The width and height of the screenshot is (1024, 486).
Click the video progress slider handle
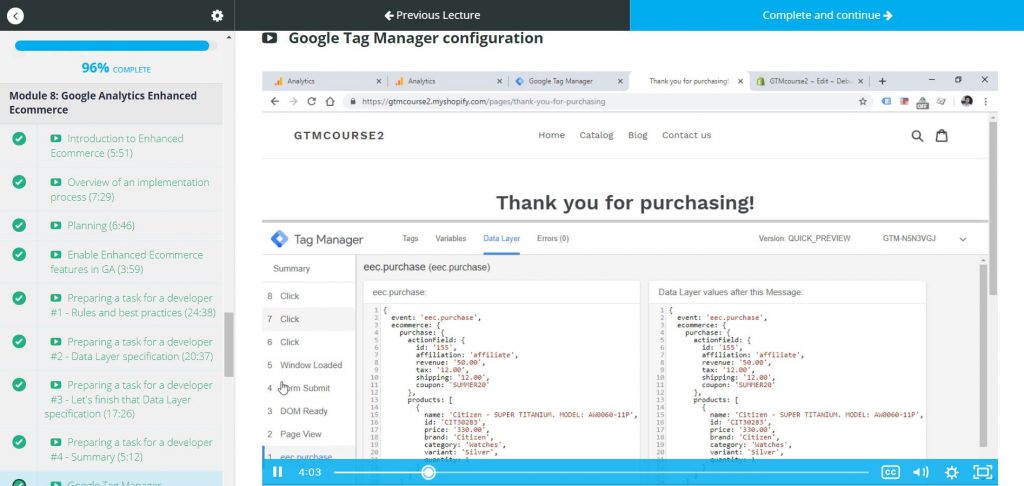click(428, 472)
